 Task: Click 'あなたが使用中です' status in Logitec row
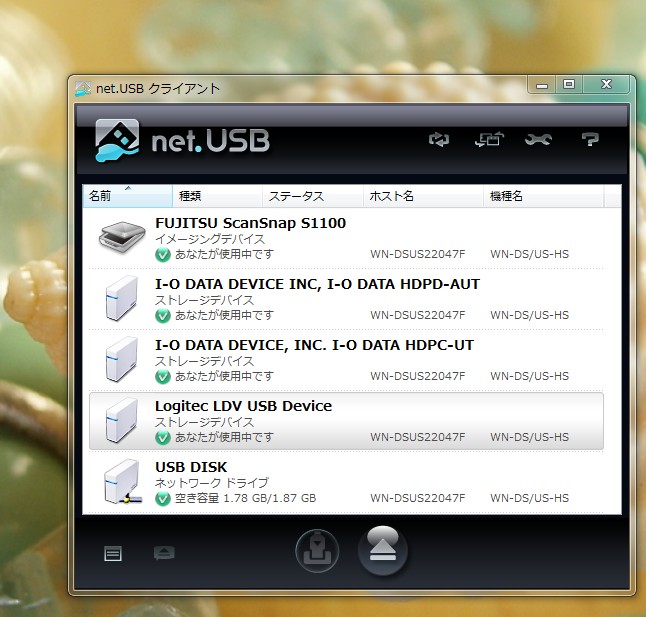(x=224, y=437)
